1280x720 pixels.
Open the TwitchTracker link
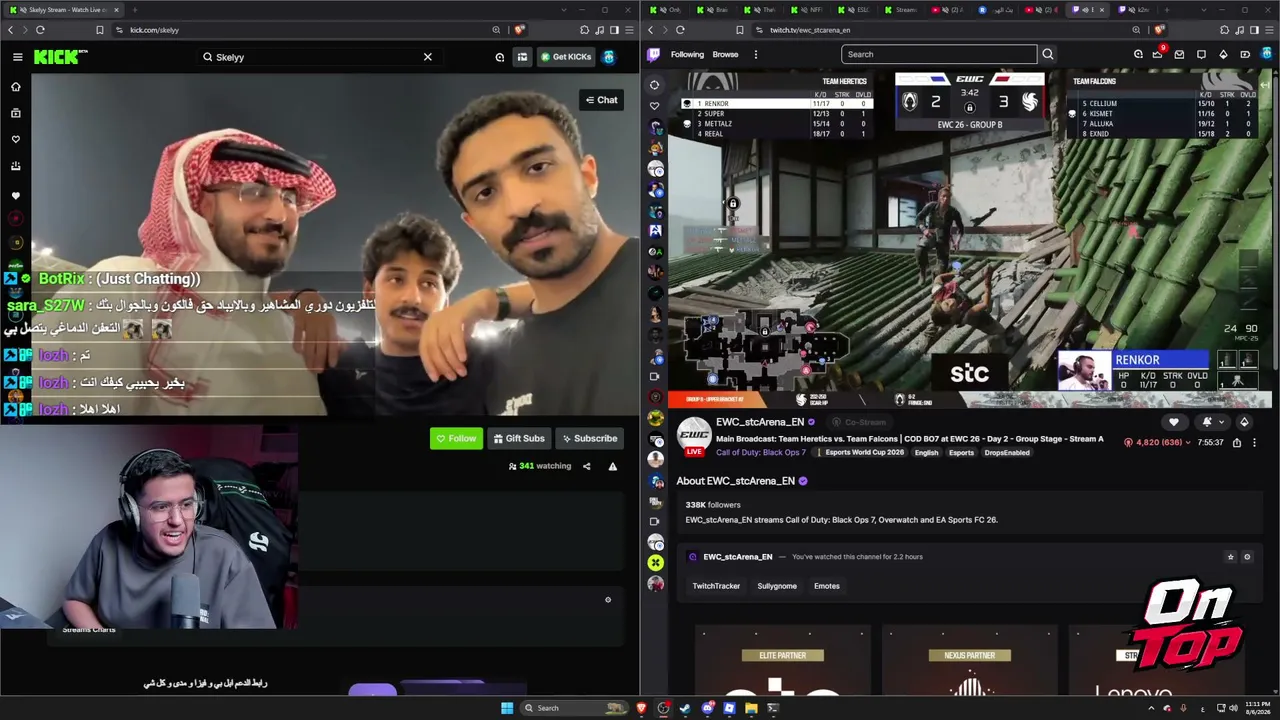coord(716,586)
